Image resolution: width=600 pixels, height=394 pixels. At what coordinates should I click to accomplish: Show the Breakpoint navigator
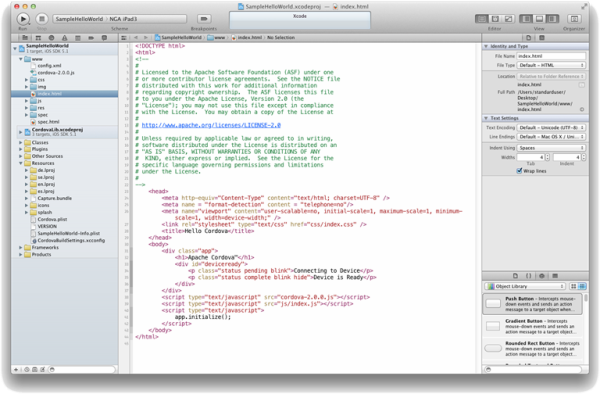coord(91,37)
